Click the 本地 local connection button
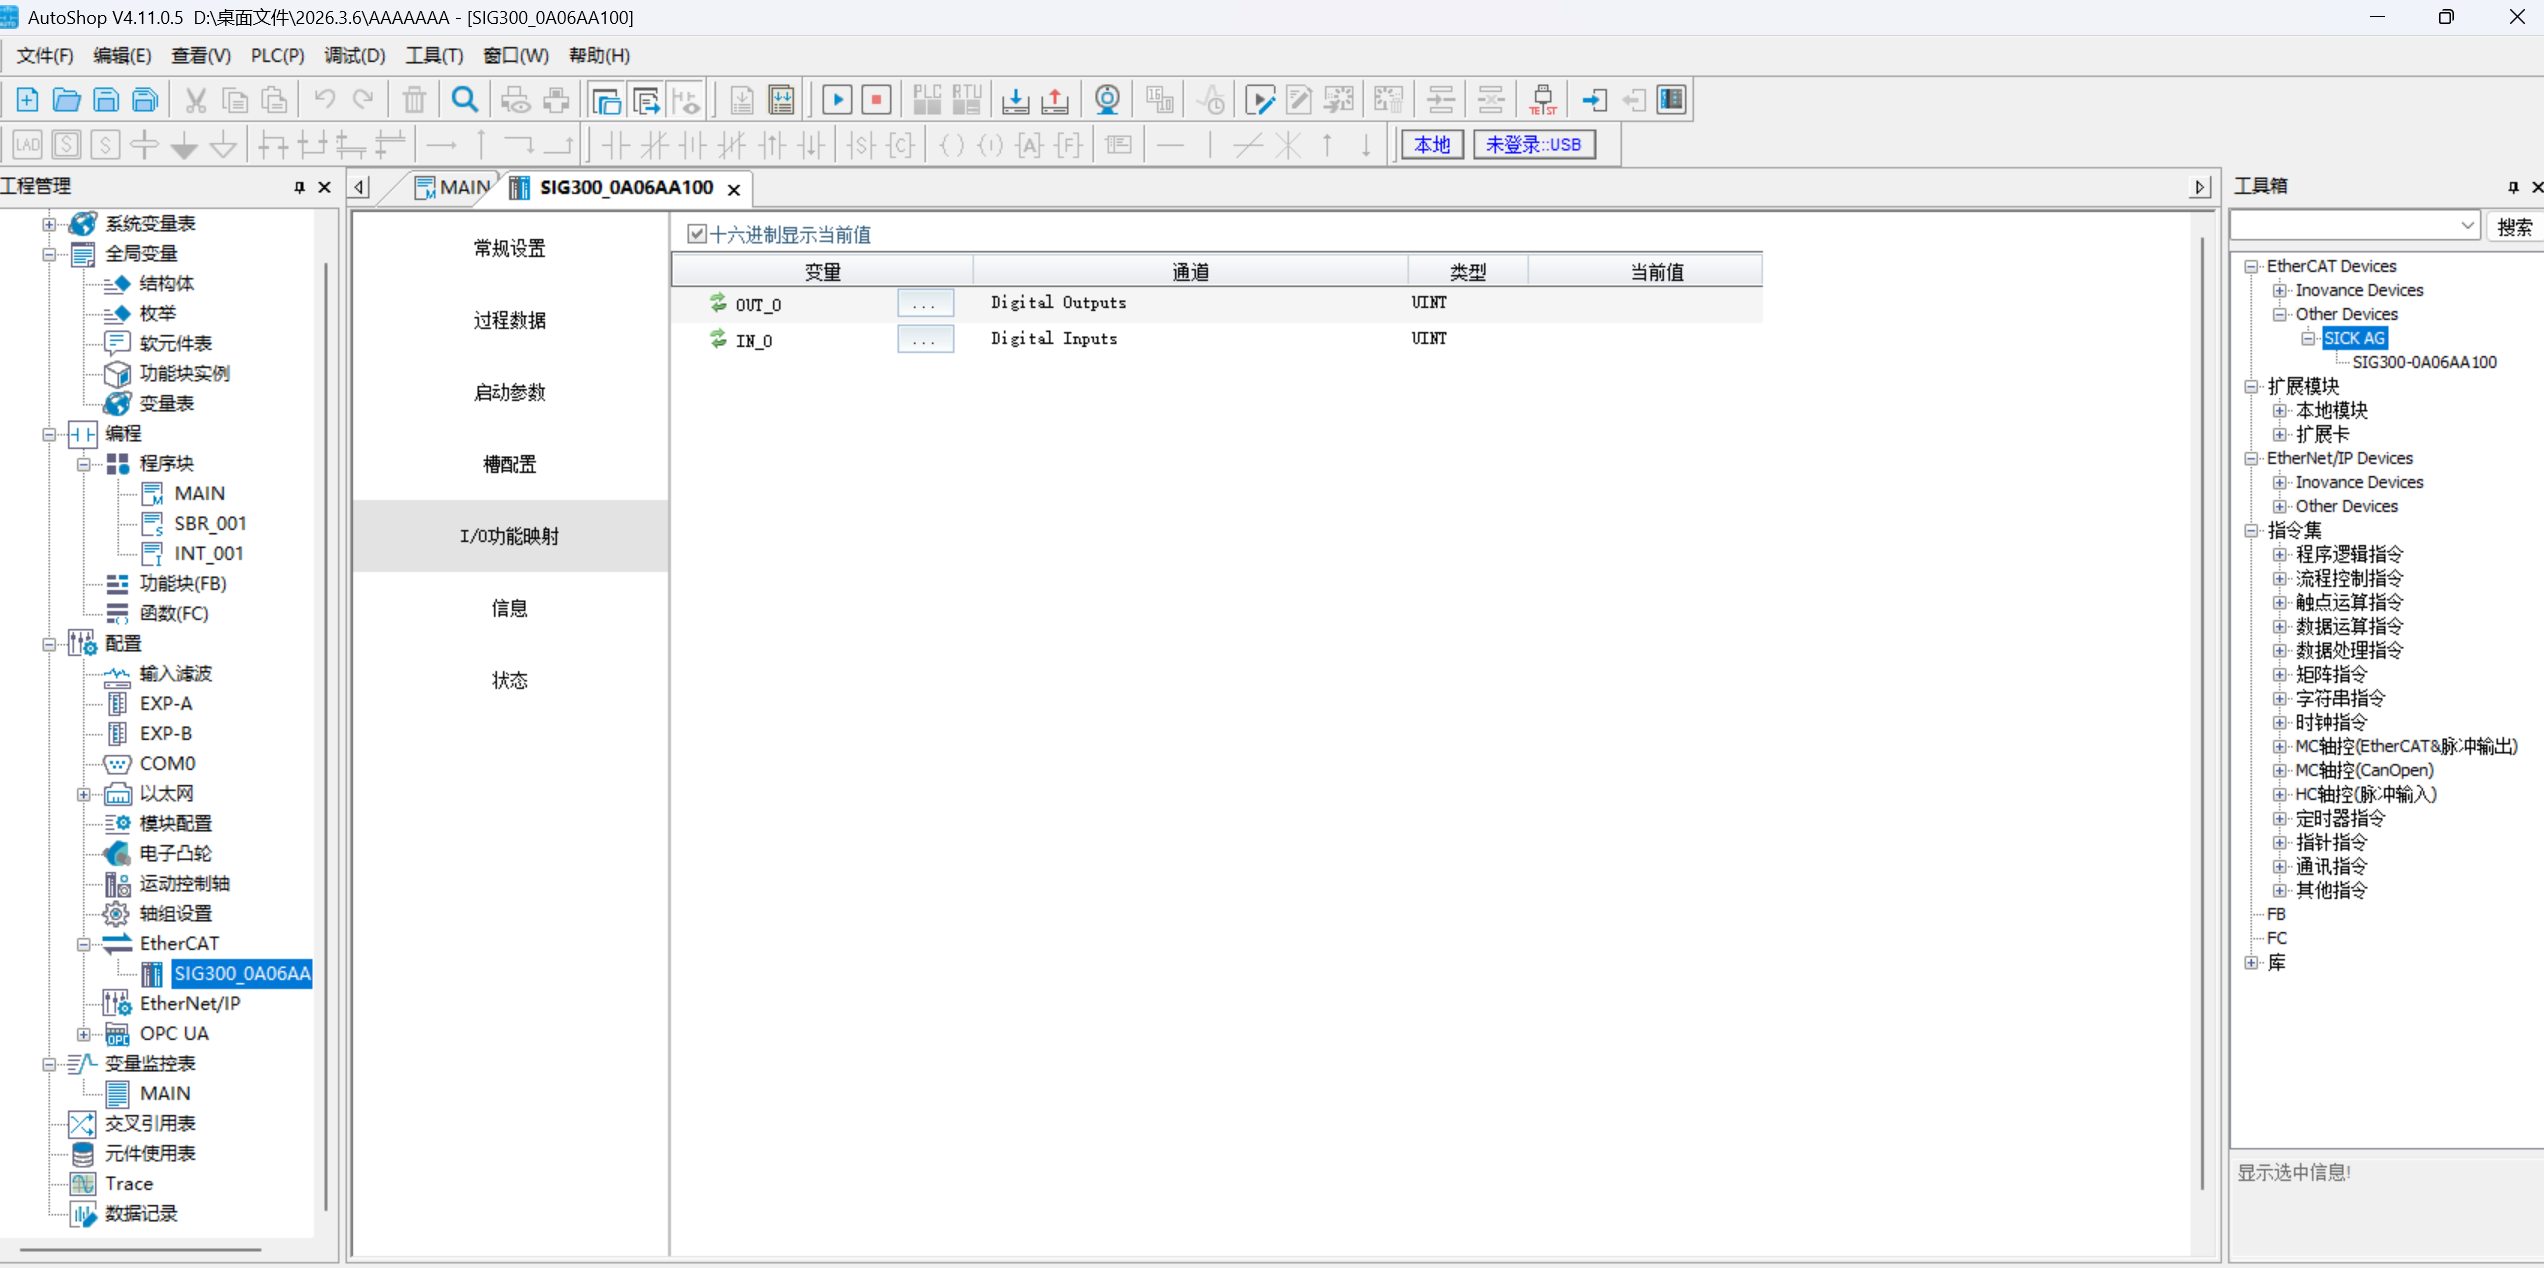Screen dimensions: 2544x1268 pos(1431,145)
